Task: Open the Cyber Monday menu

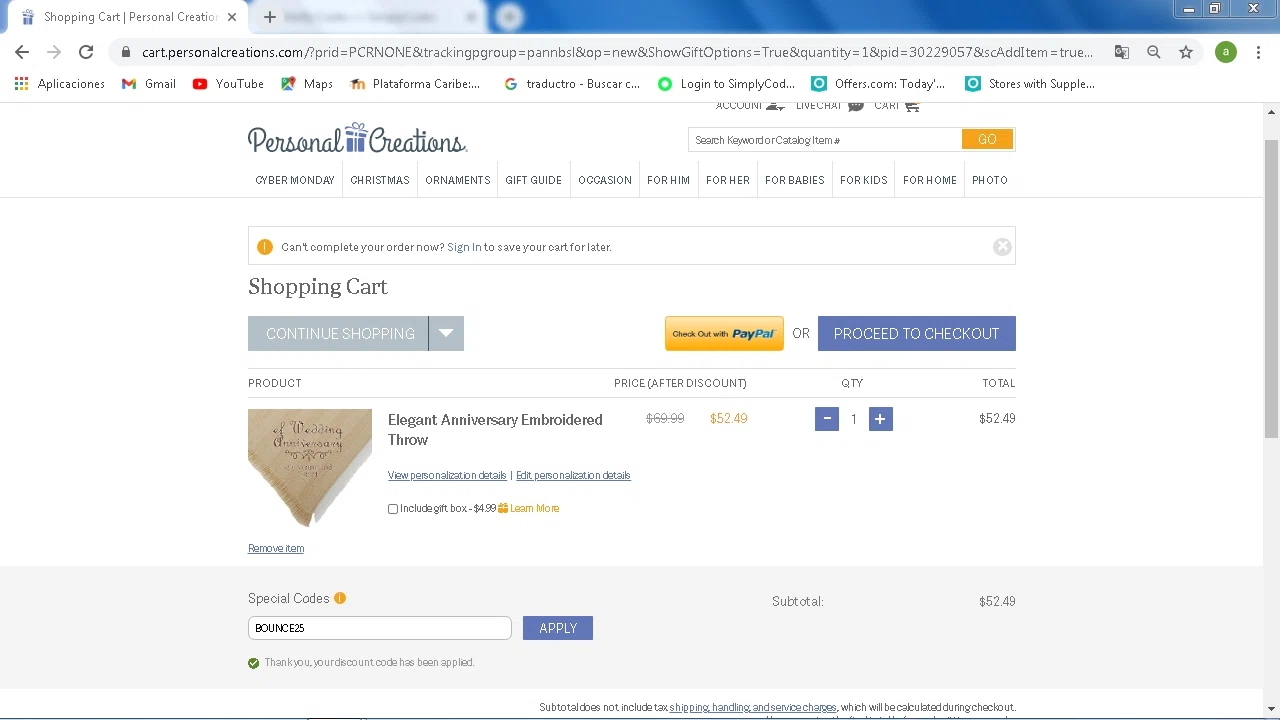Action: 295,180
